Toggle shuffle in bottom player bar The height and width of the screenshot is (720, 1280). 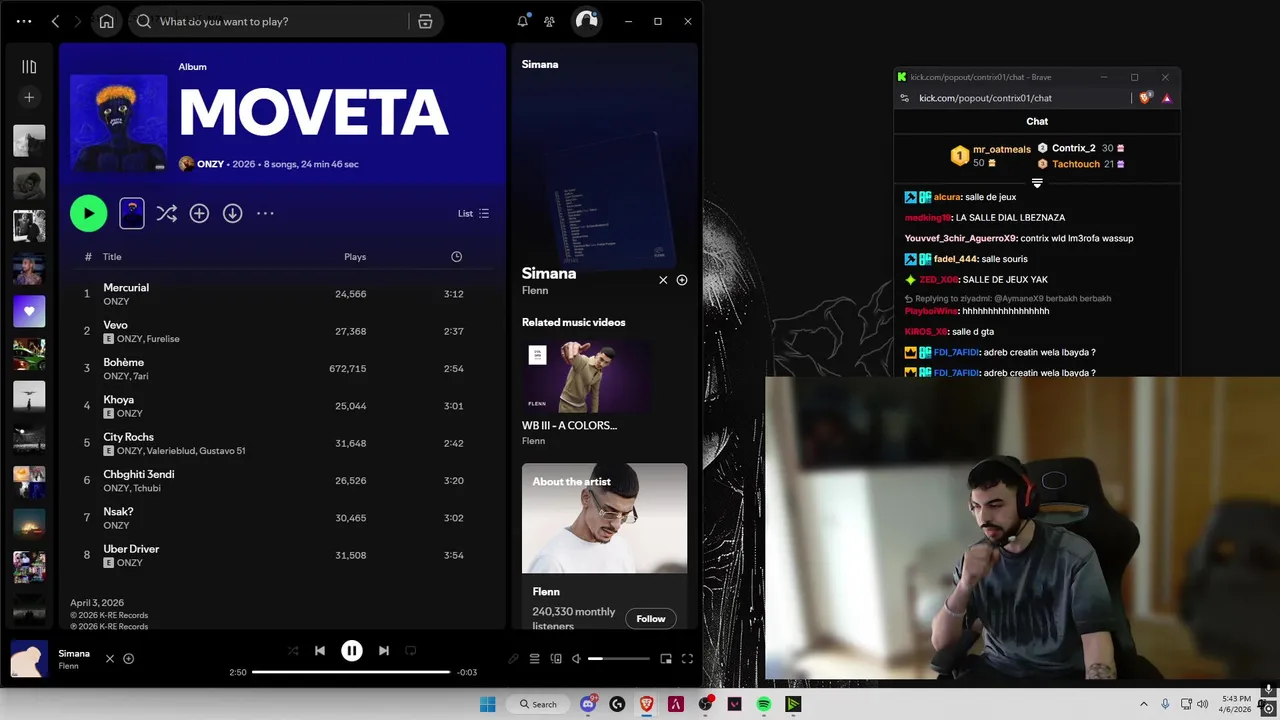[293, 650]
